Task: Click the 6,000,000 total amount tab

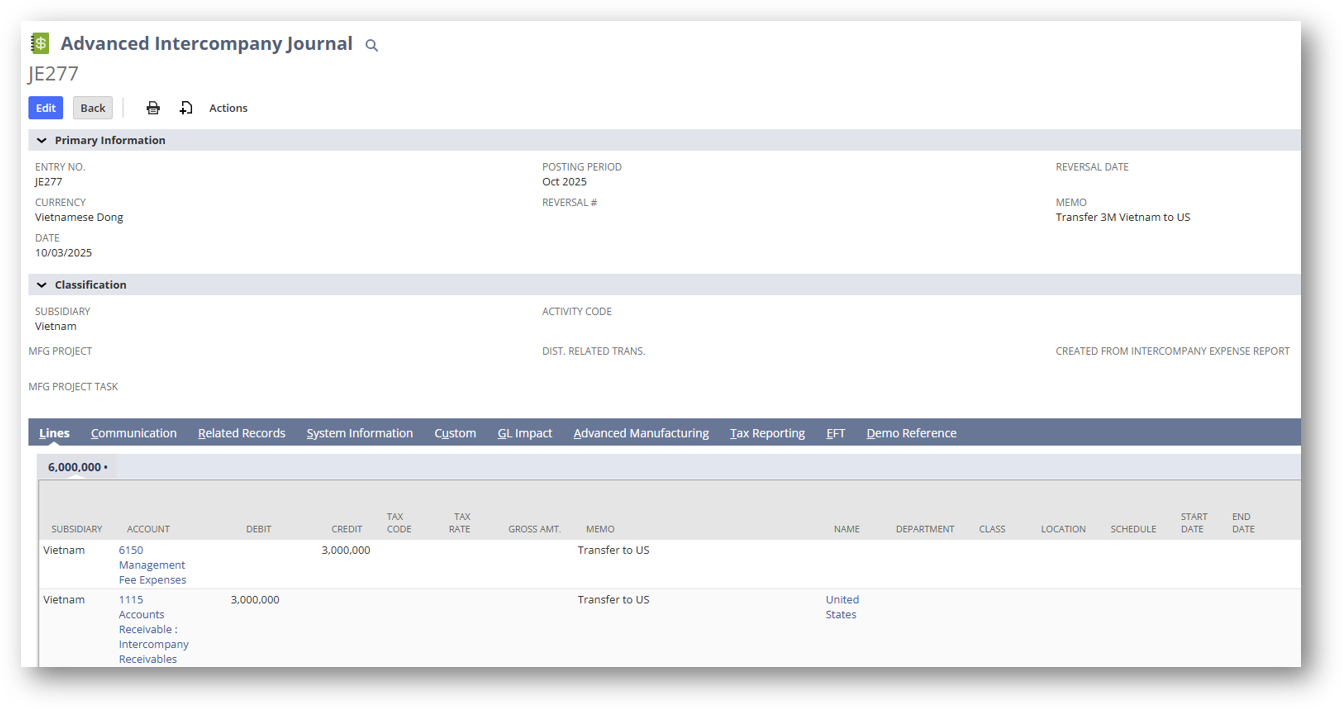Action: 76,466
